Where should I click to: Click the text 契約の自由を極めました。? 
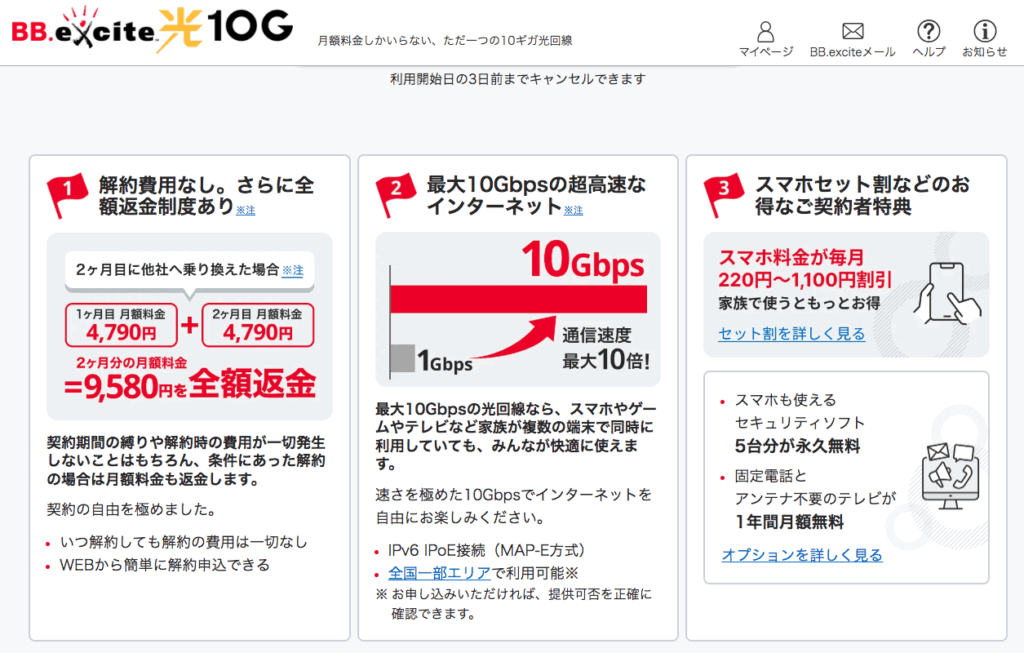point(131,509)
